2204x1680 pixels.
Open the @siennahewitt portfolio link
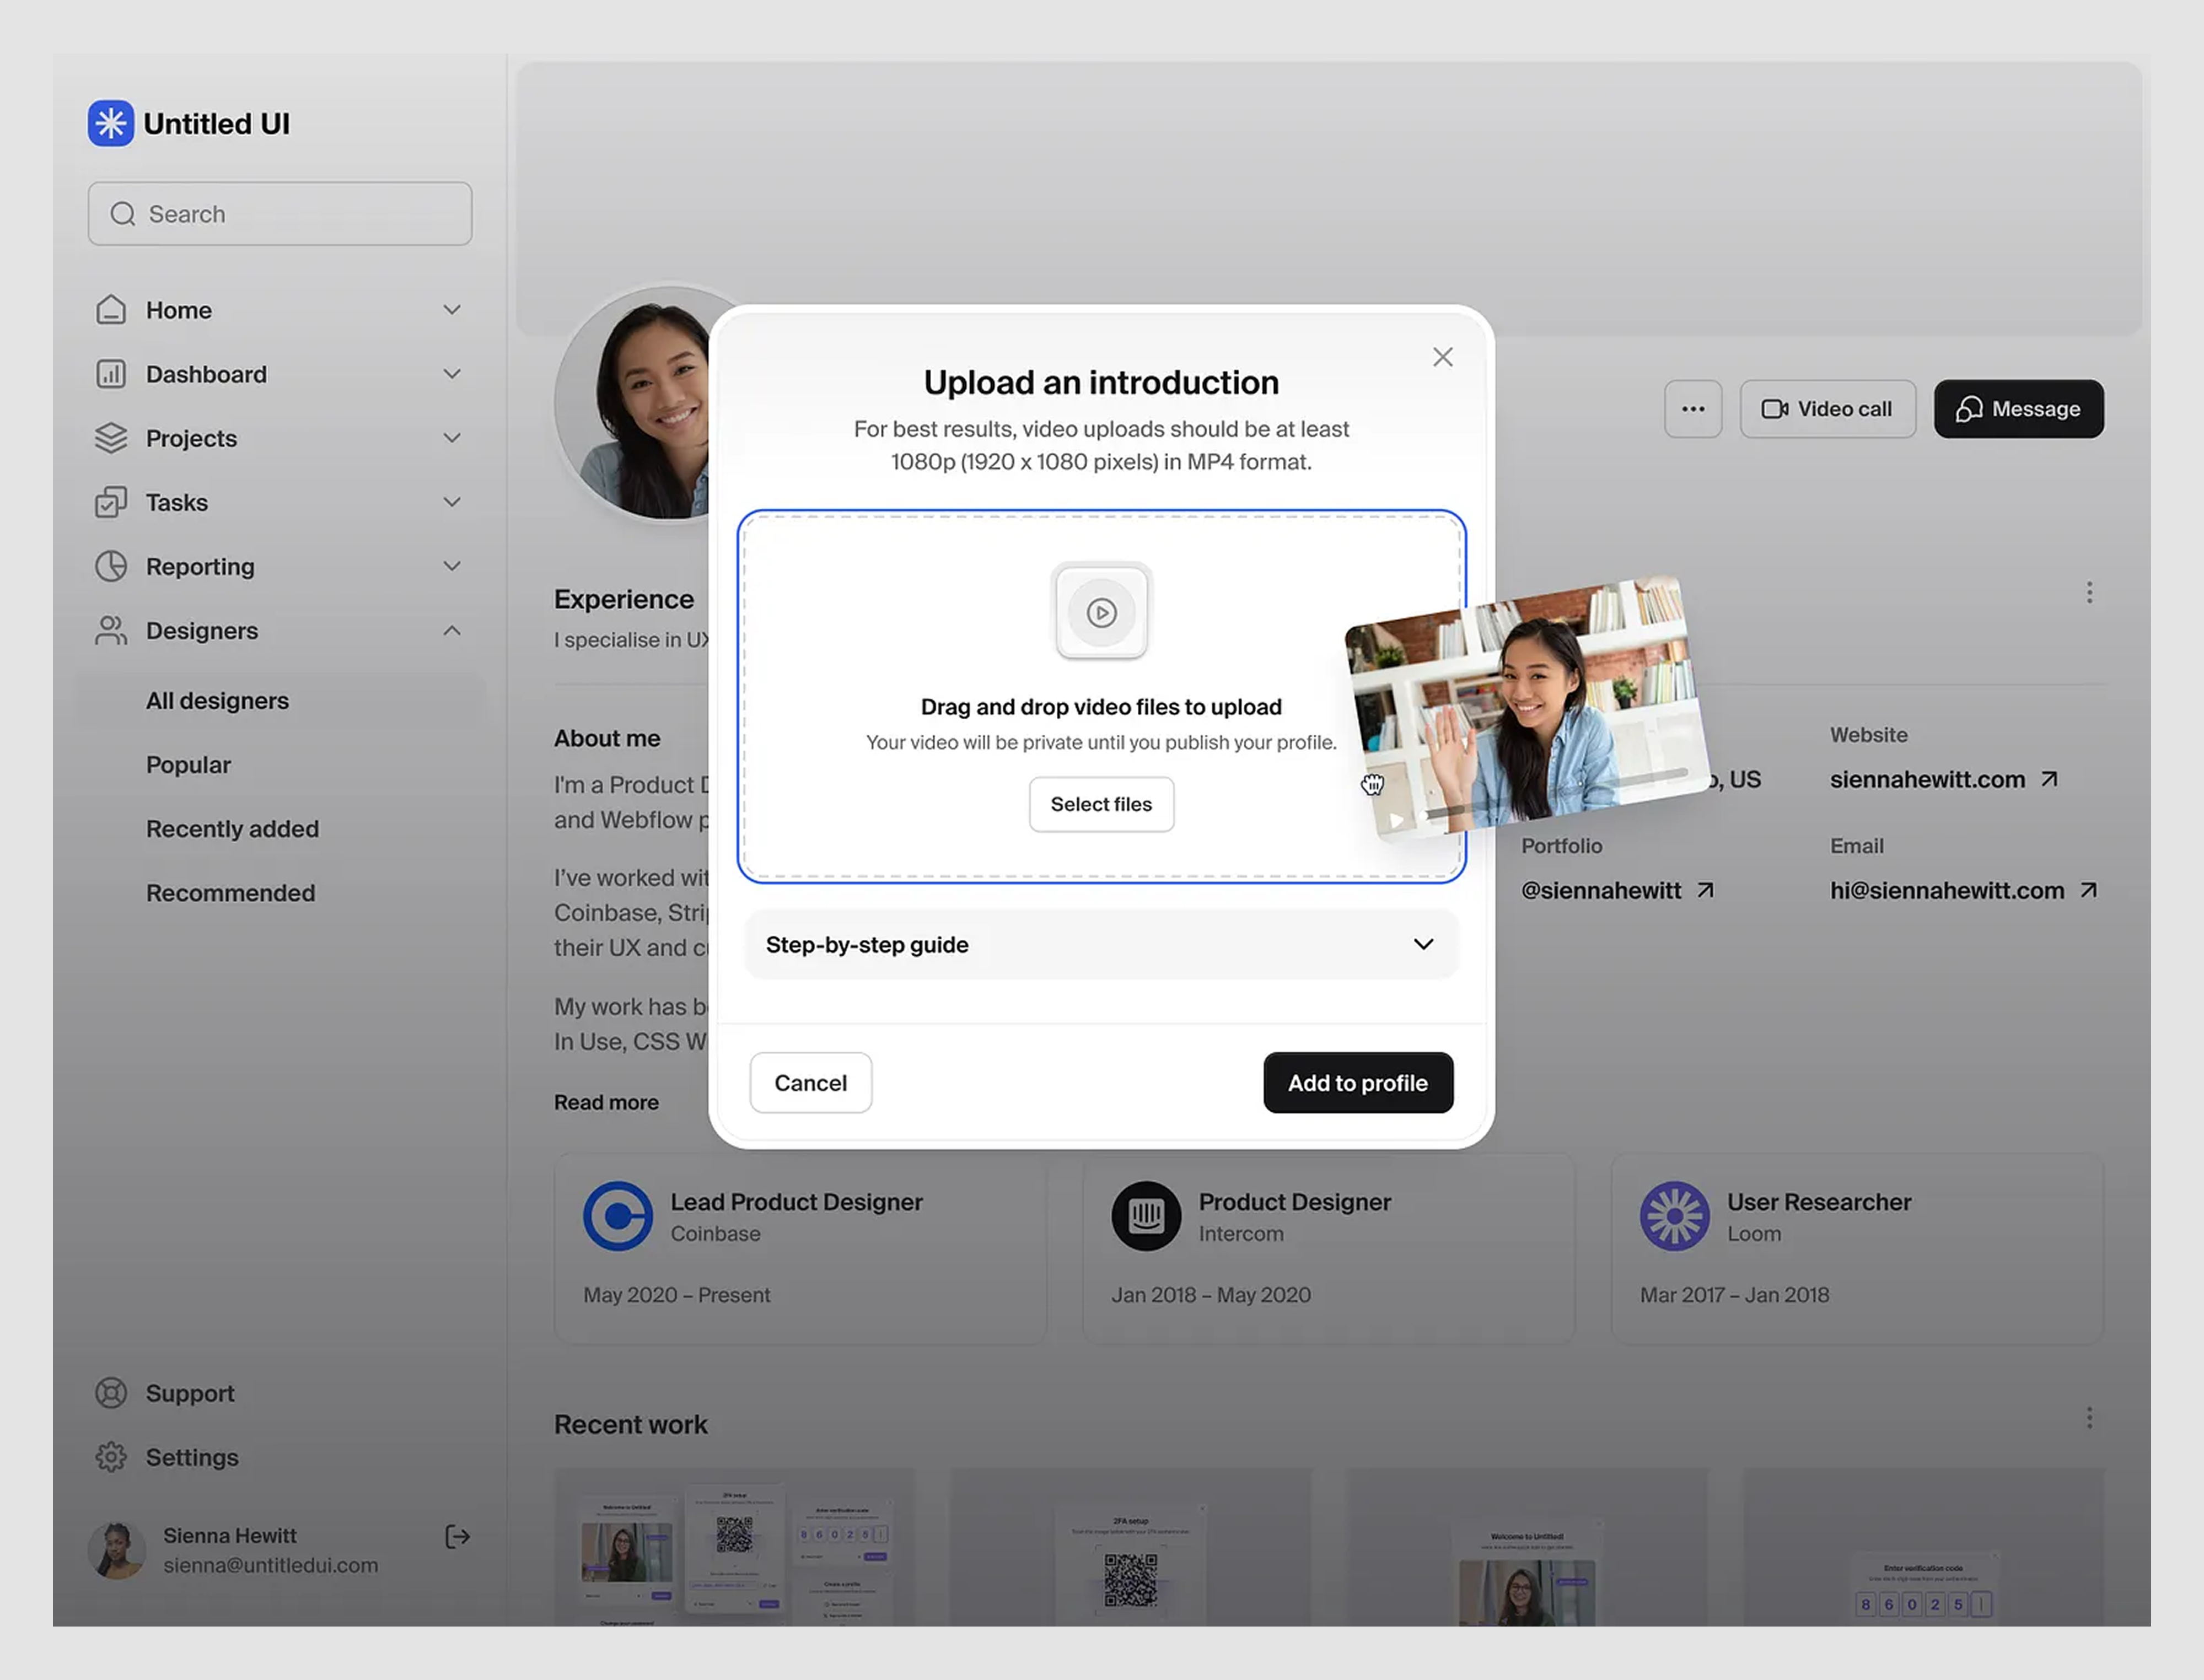click(x=1601, y=890)
